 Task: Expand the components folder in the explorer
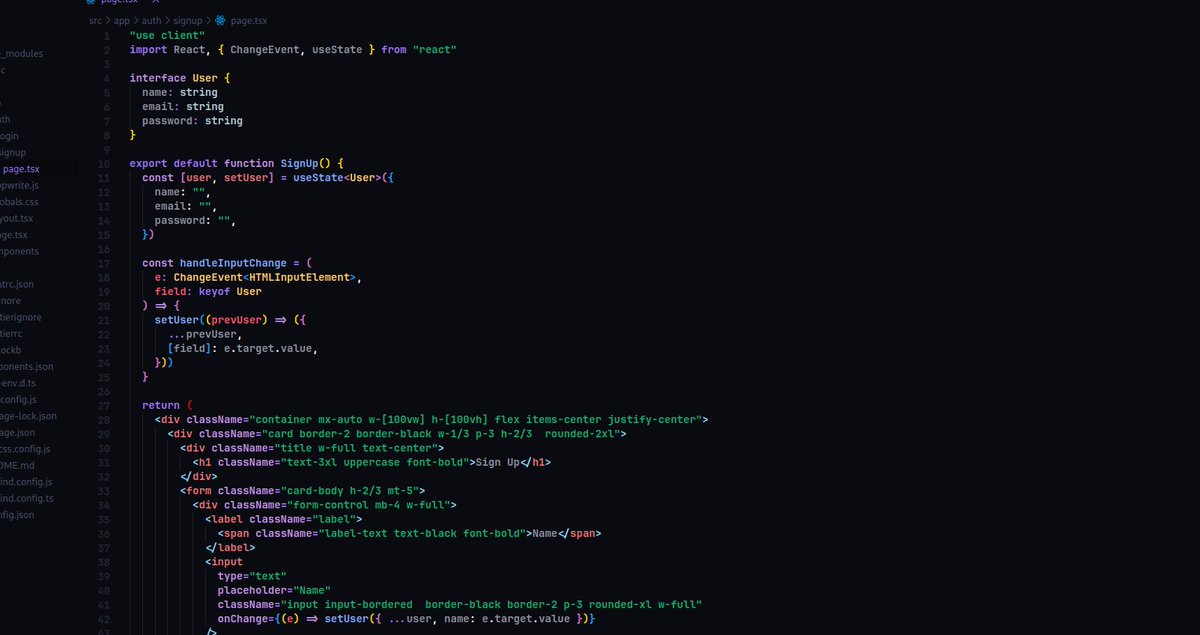point(20,251)
